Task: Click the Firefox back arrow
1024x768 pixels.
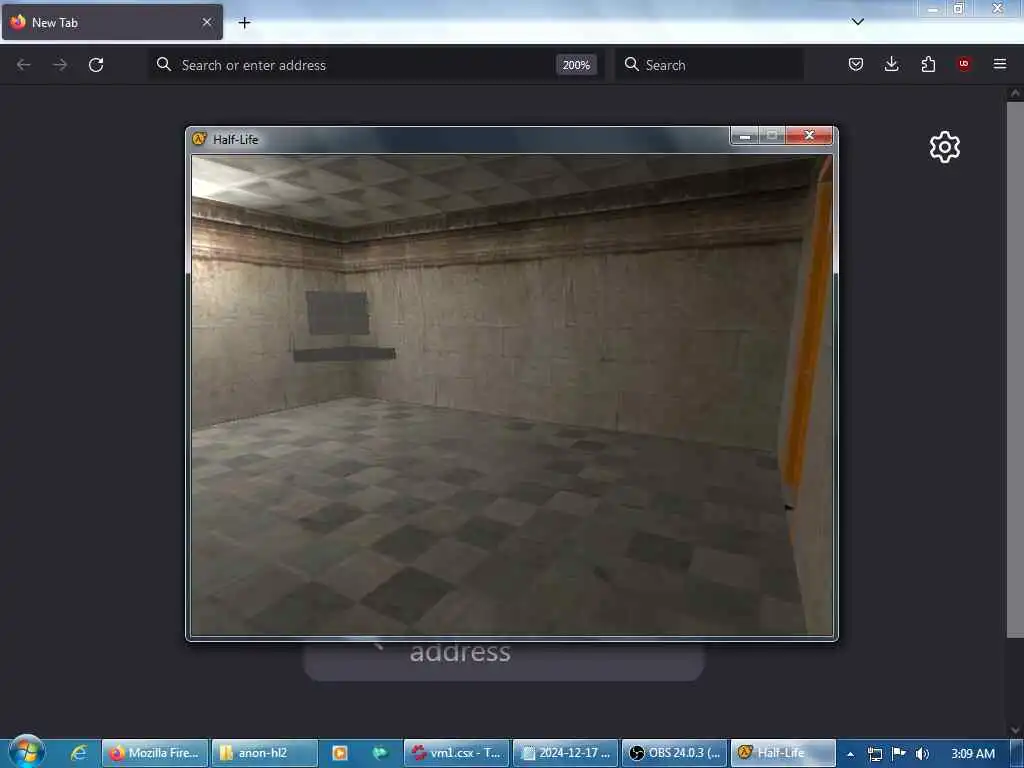Action: pyautogui.click(x=24, y=65)
